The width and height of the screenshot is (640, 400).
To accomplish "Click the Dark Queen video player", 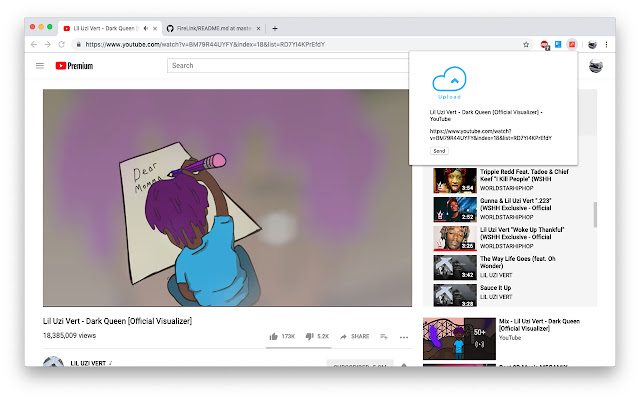I will tap(227, 198).
